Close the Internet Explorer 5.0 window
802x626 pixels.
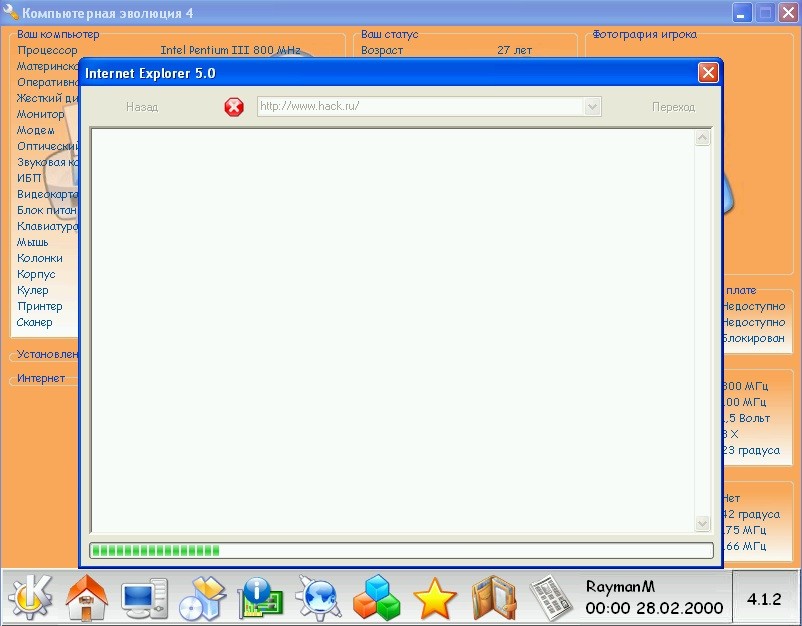708,73
